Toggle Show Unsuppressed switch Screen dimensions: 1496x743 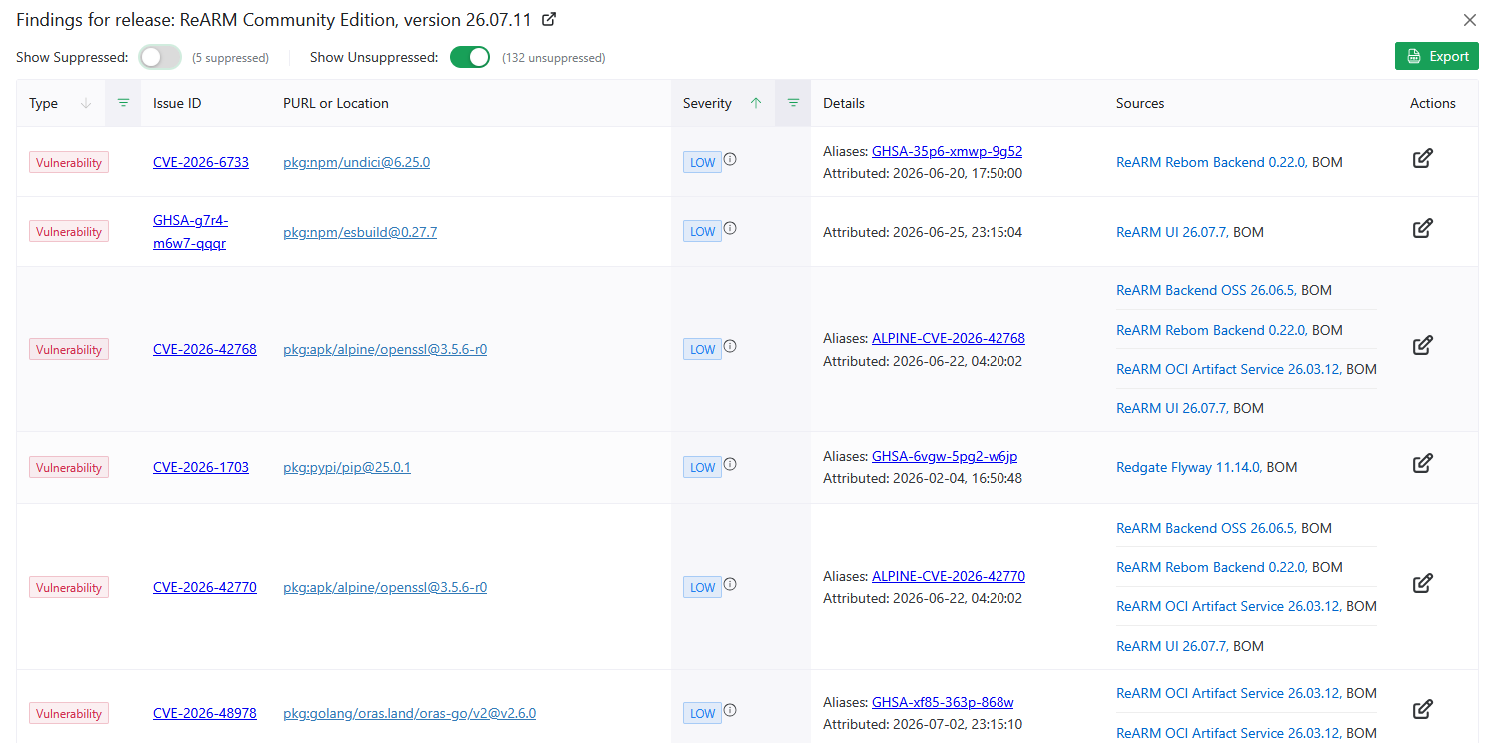pyautogui.click(x=470, y=57)
